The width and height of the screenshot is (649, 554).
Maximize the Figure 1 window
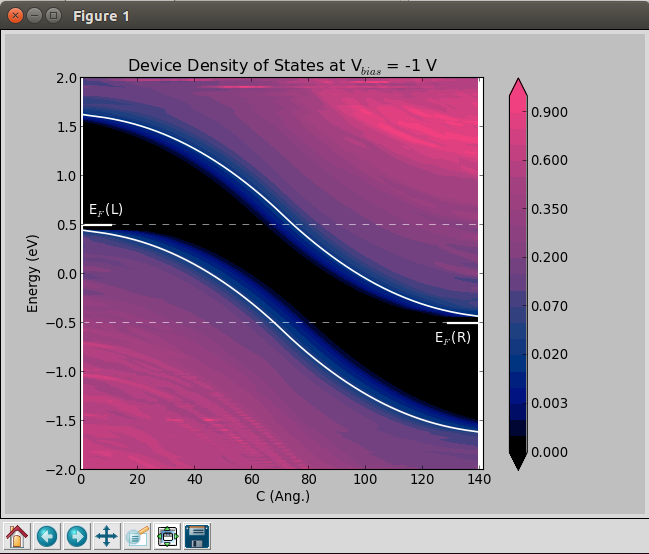tap(53, 16)
